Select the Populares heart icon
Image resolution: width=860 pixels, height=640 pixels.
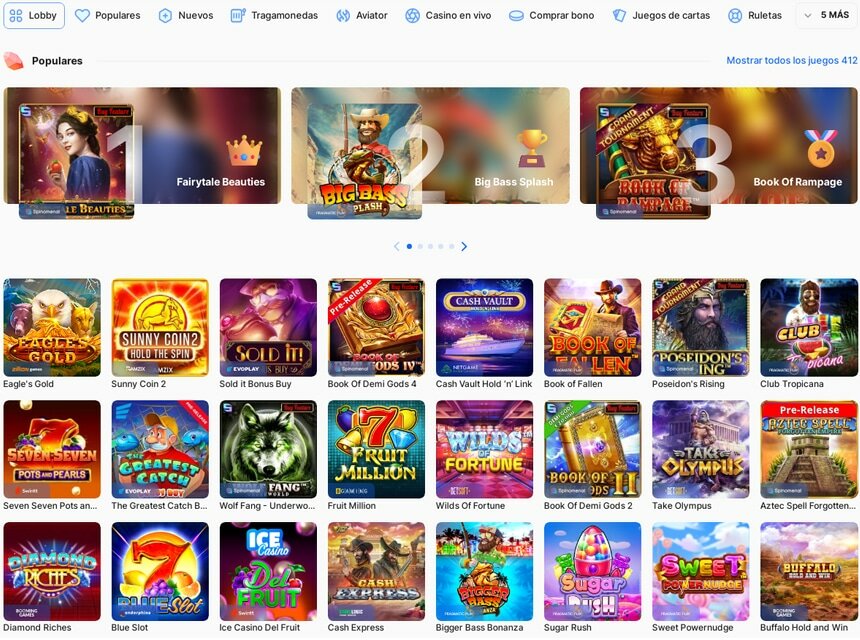point(82,15)
